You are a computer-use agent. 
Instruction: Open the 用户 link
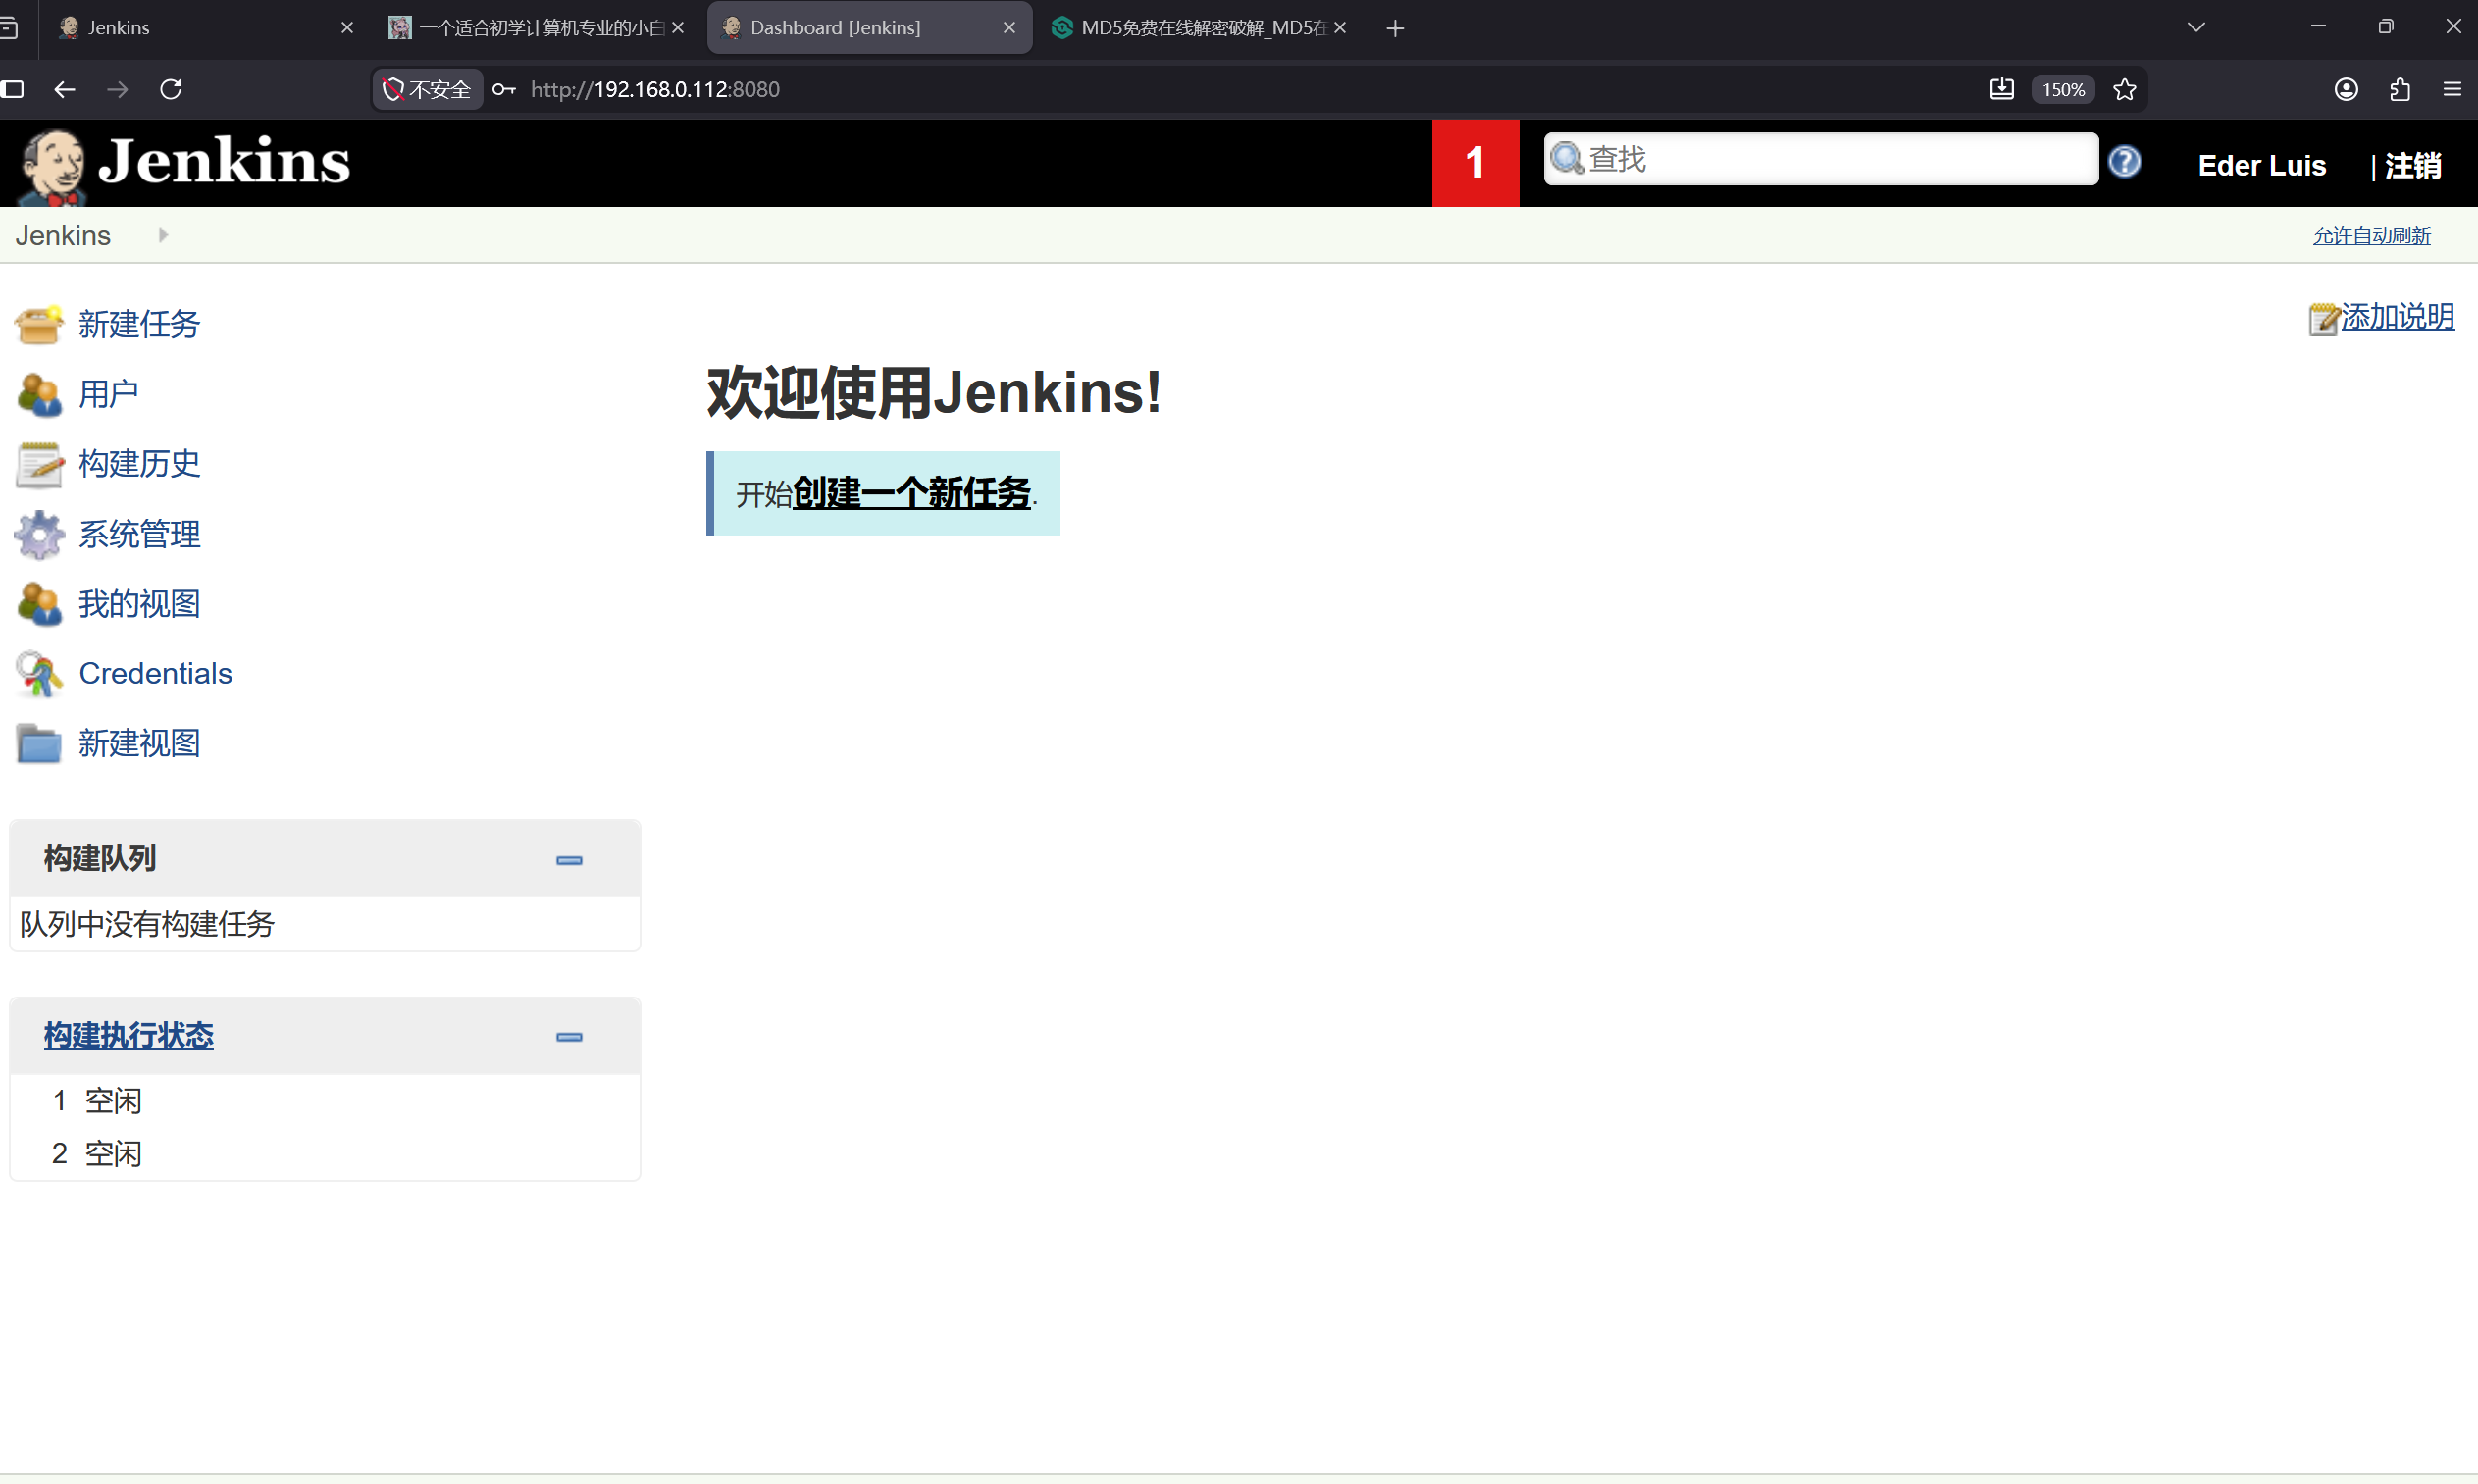coord(109,394)
